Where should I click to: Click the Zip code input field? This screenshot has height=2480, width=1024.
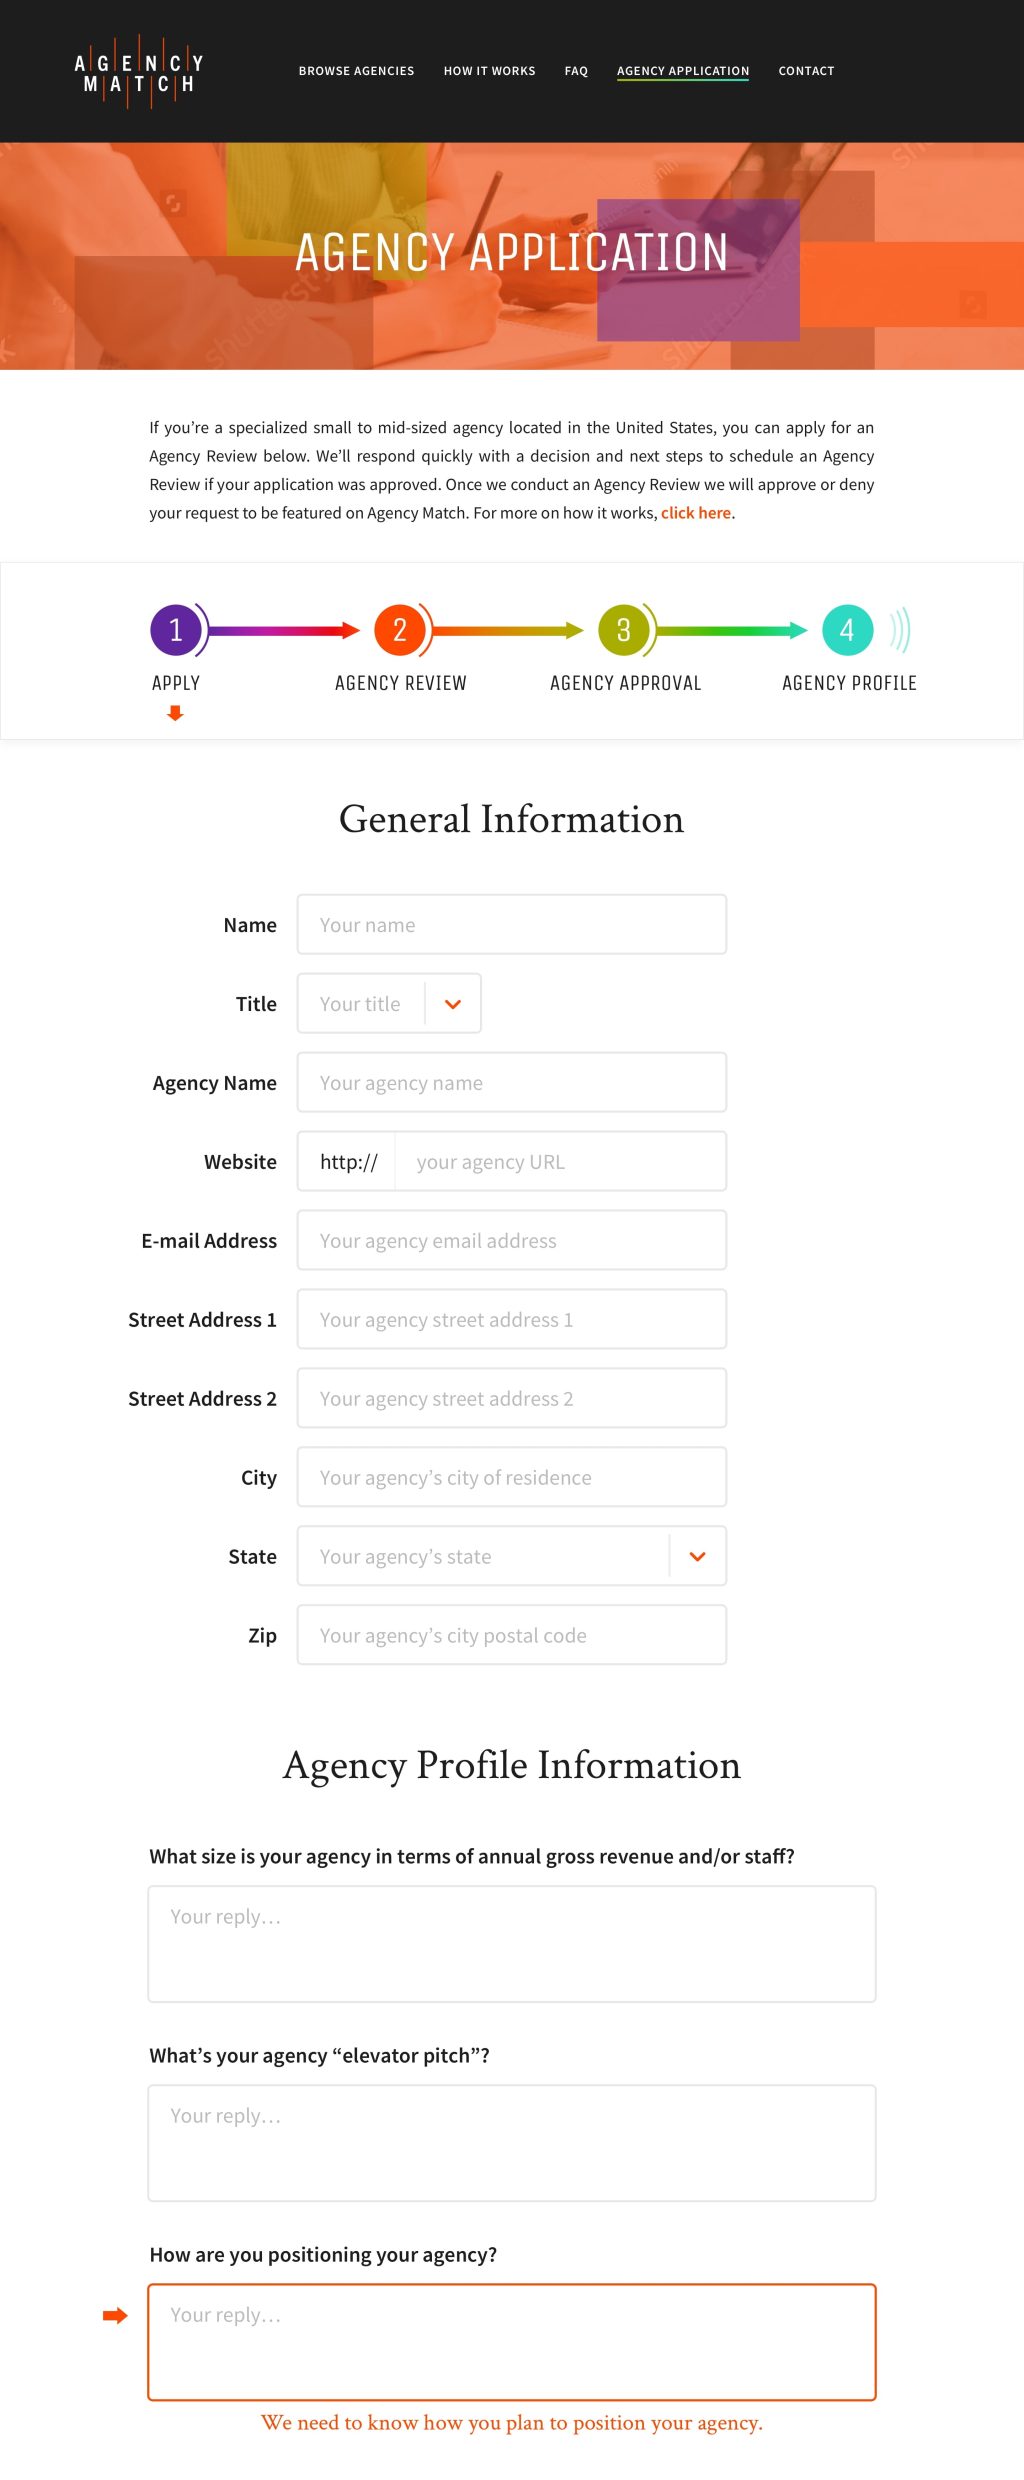pyautogui.click(x=511, y=1635)
